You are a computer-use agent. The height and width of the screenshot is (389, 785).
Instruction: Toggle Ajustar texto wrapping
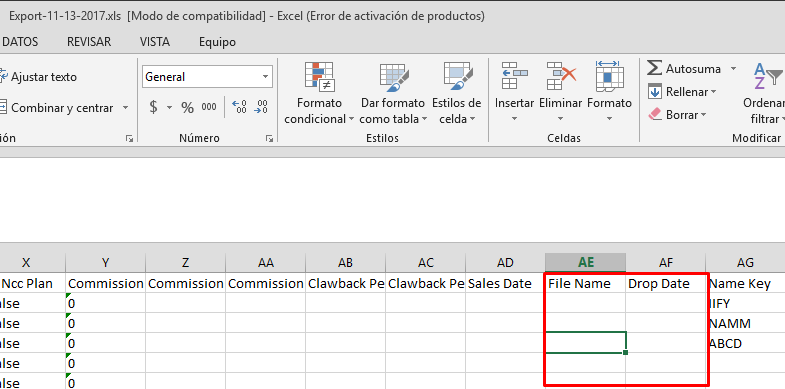click(x=38, y=77)
